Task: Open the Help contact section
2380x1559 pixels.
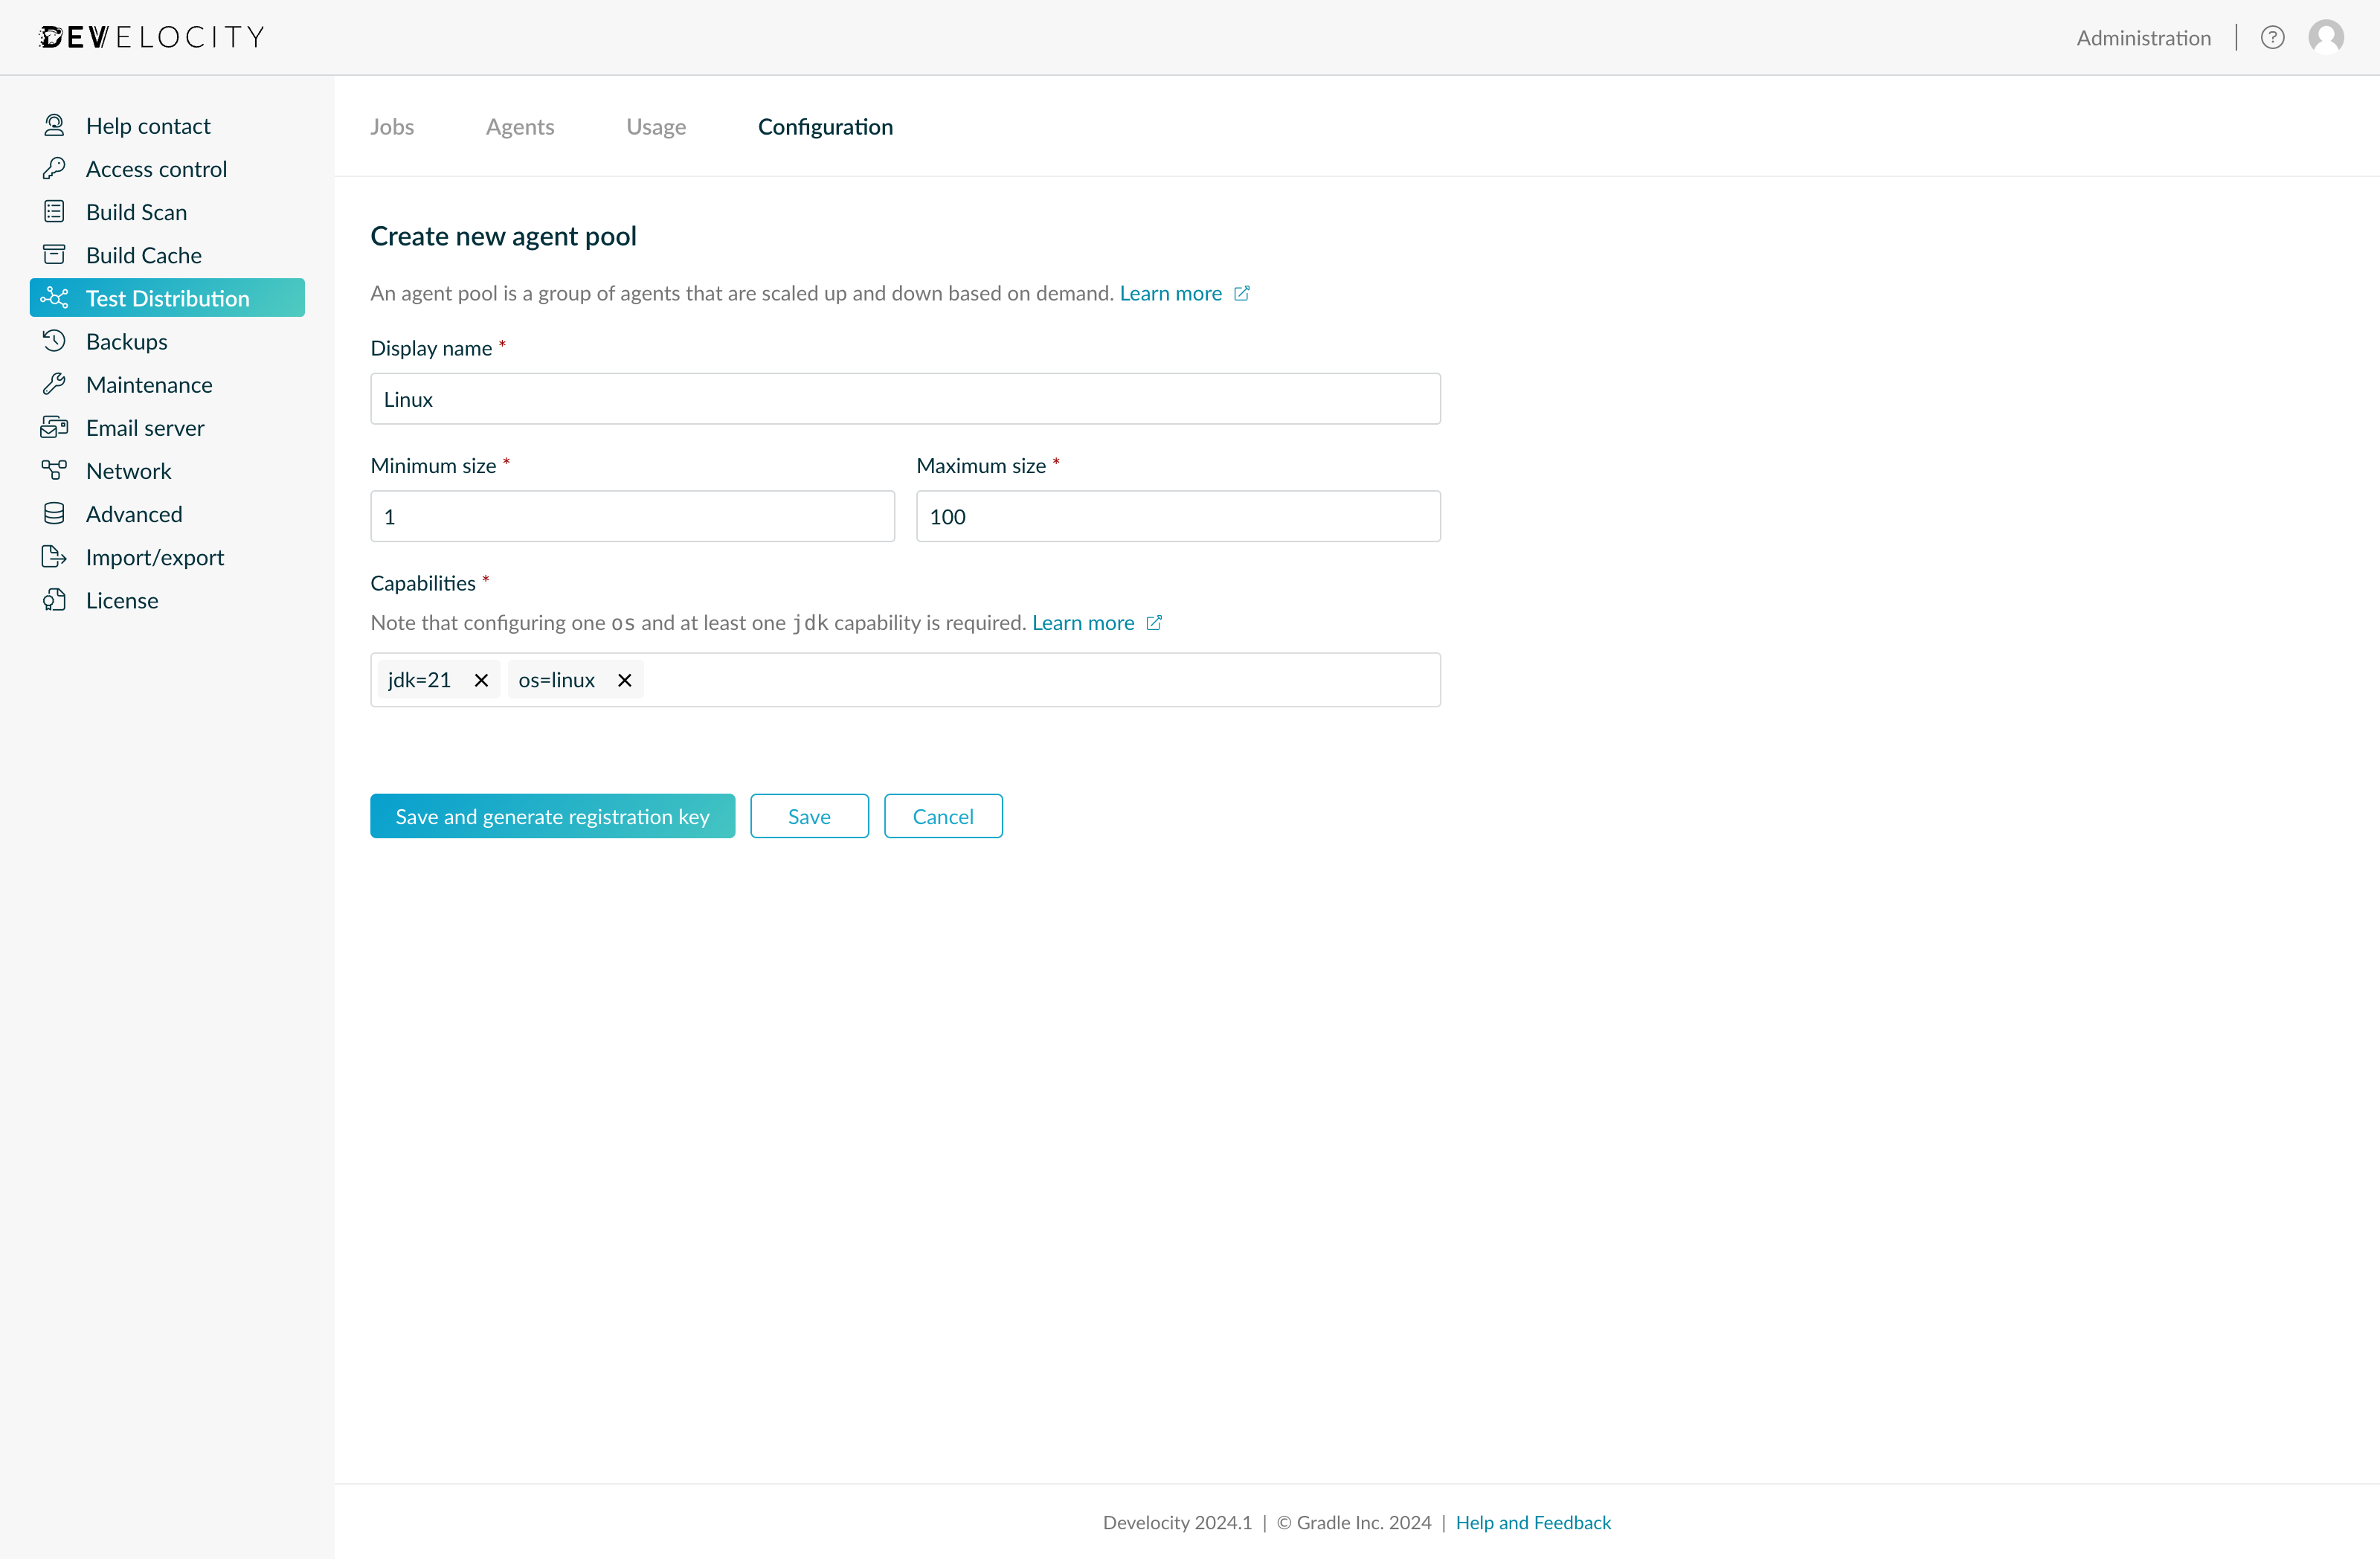Action: [148, 125]
